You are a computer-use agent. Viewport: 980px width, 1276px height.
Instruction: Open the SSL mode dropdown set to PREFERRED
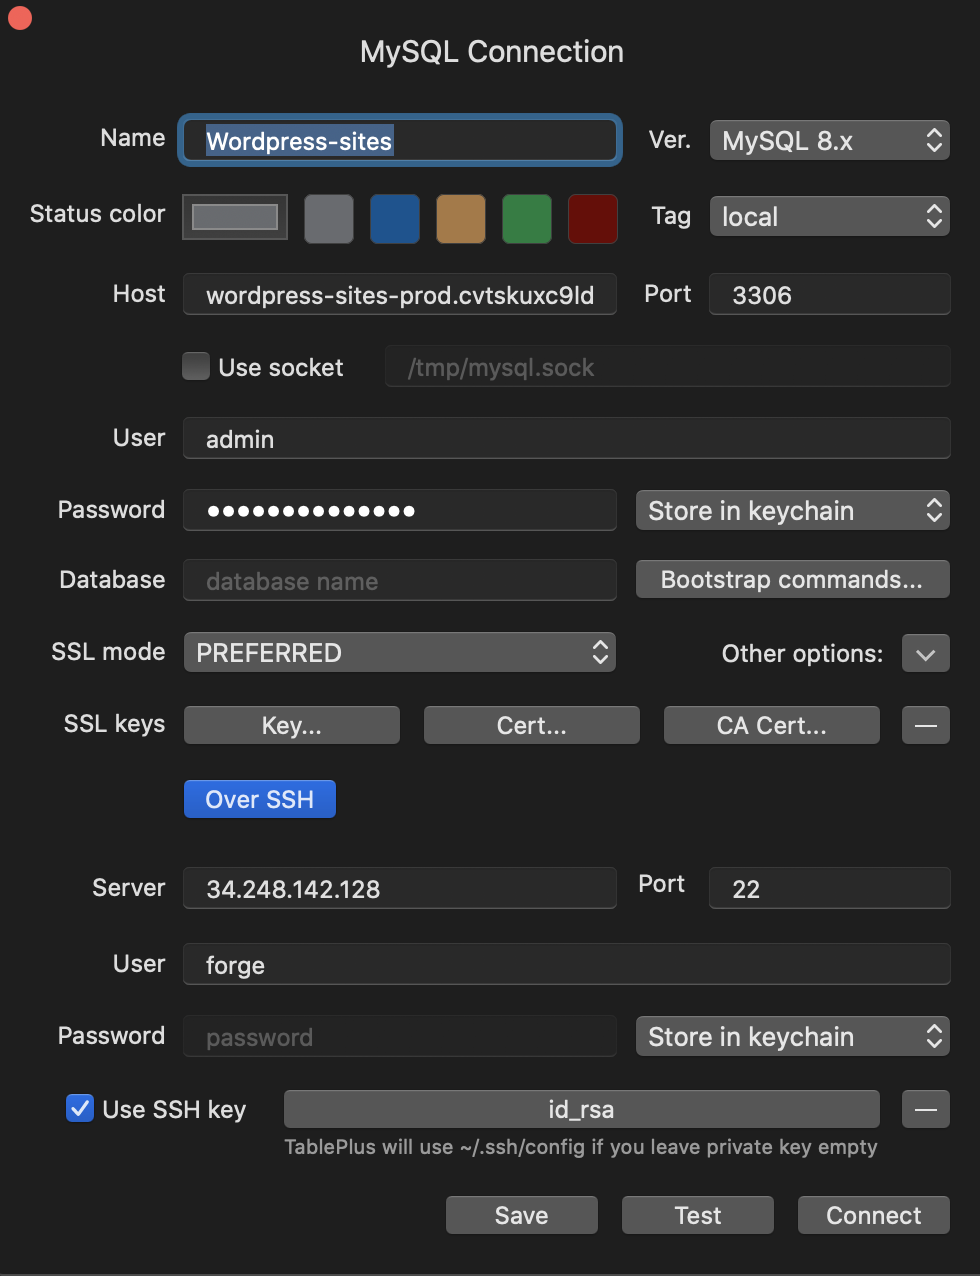click(x=399, y=652)
